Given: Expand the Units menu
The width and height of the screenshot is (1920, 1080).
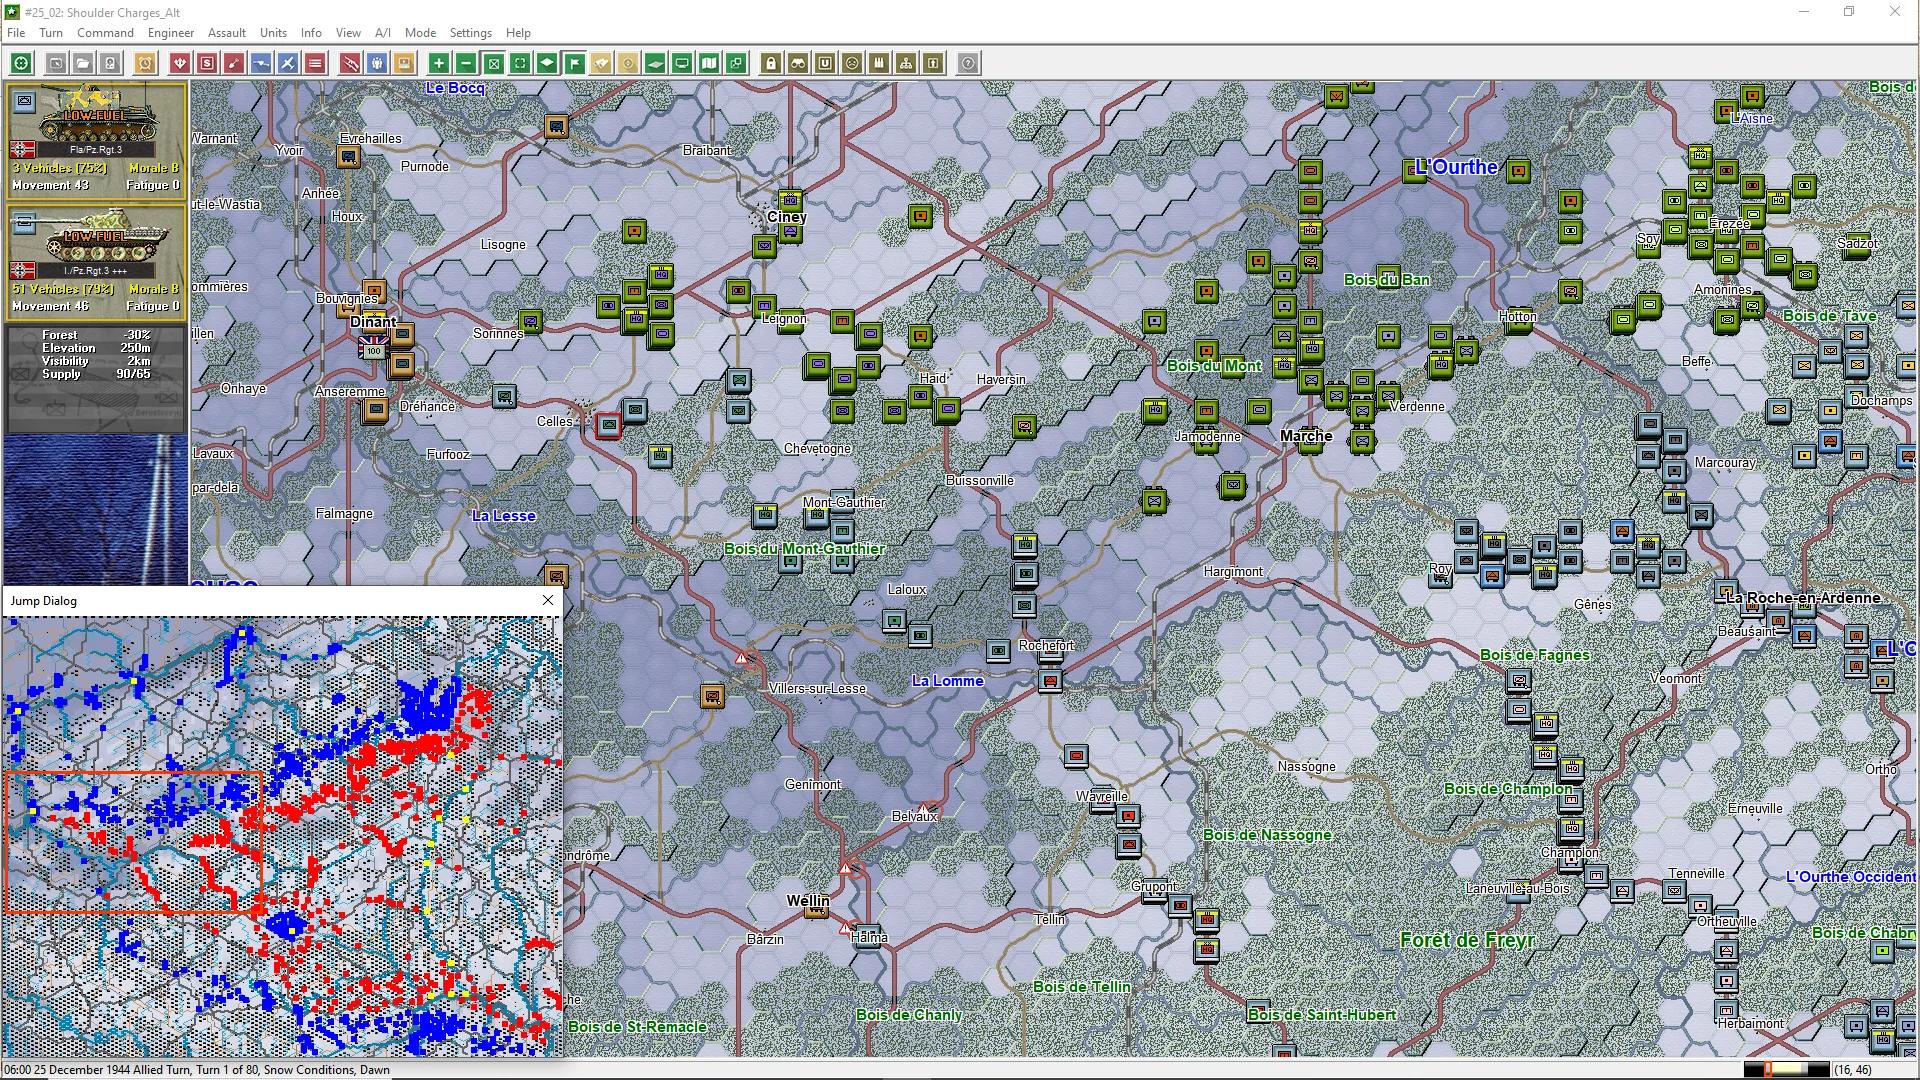Looking at the screenshot, I should coord(273,32).
